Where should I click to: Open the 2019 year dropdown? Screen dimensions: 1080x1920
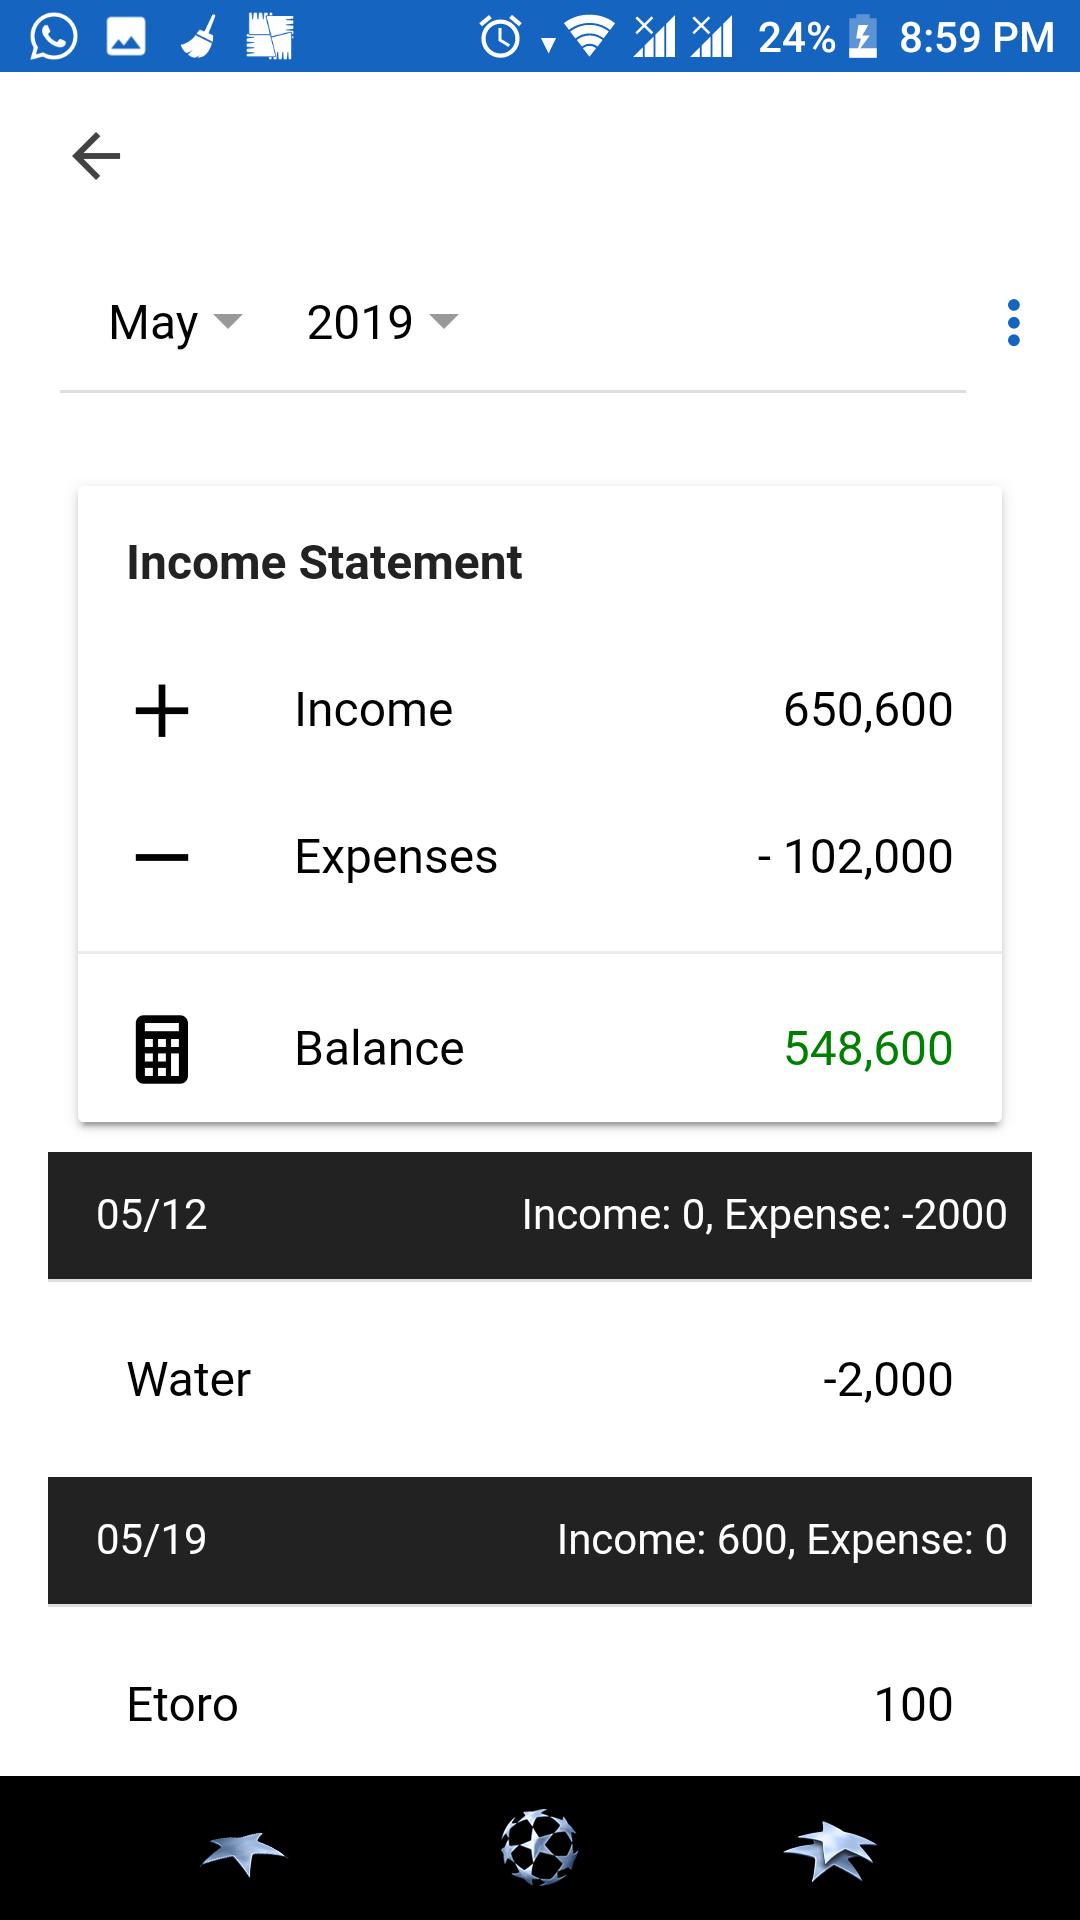(382, 322)
